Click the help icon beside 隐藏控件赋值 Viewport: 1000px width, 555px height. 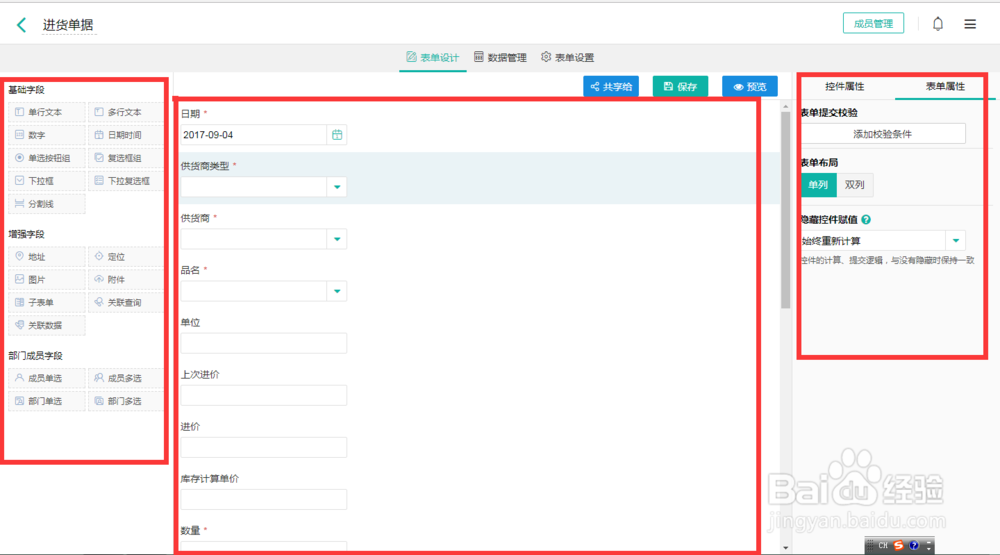tap(866, 219)
